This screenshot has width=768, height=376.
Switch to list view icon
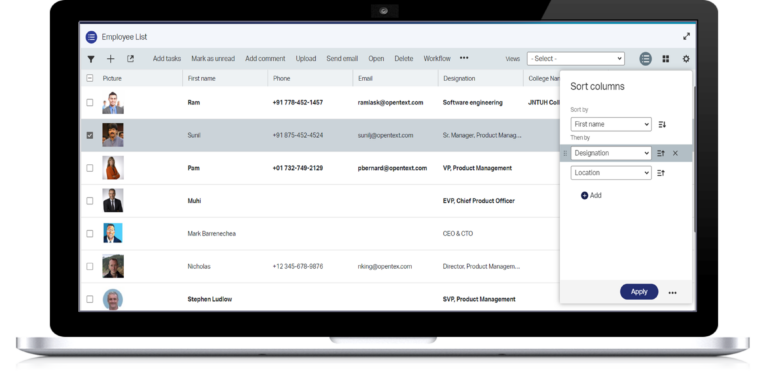point(646,59)
